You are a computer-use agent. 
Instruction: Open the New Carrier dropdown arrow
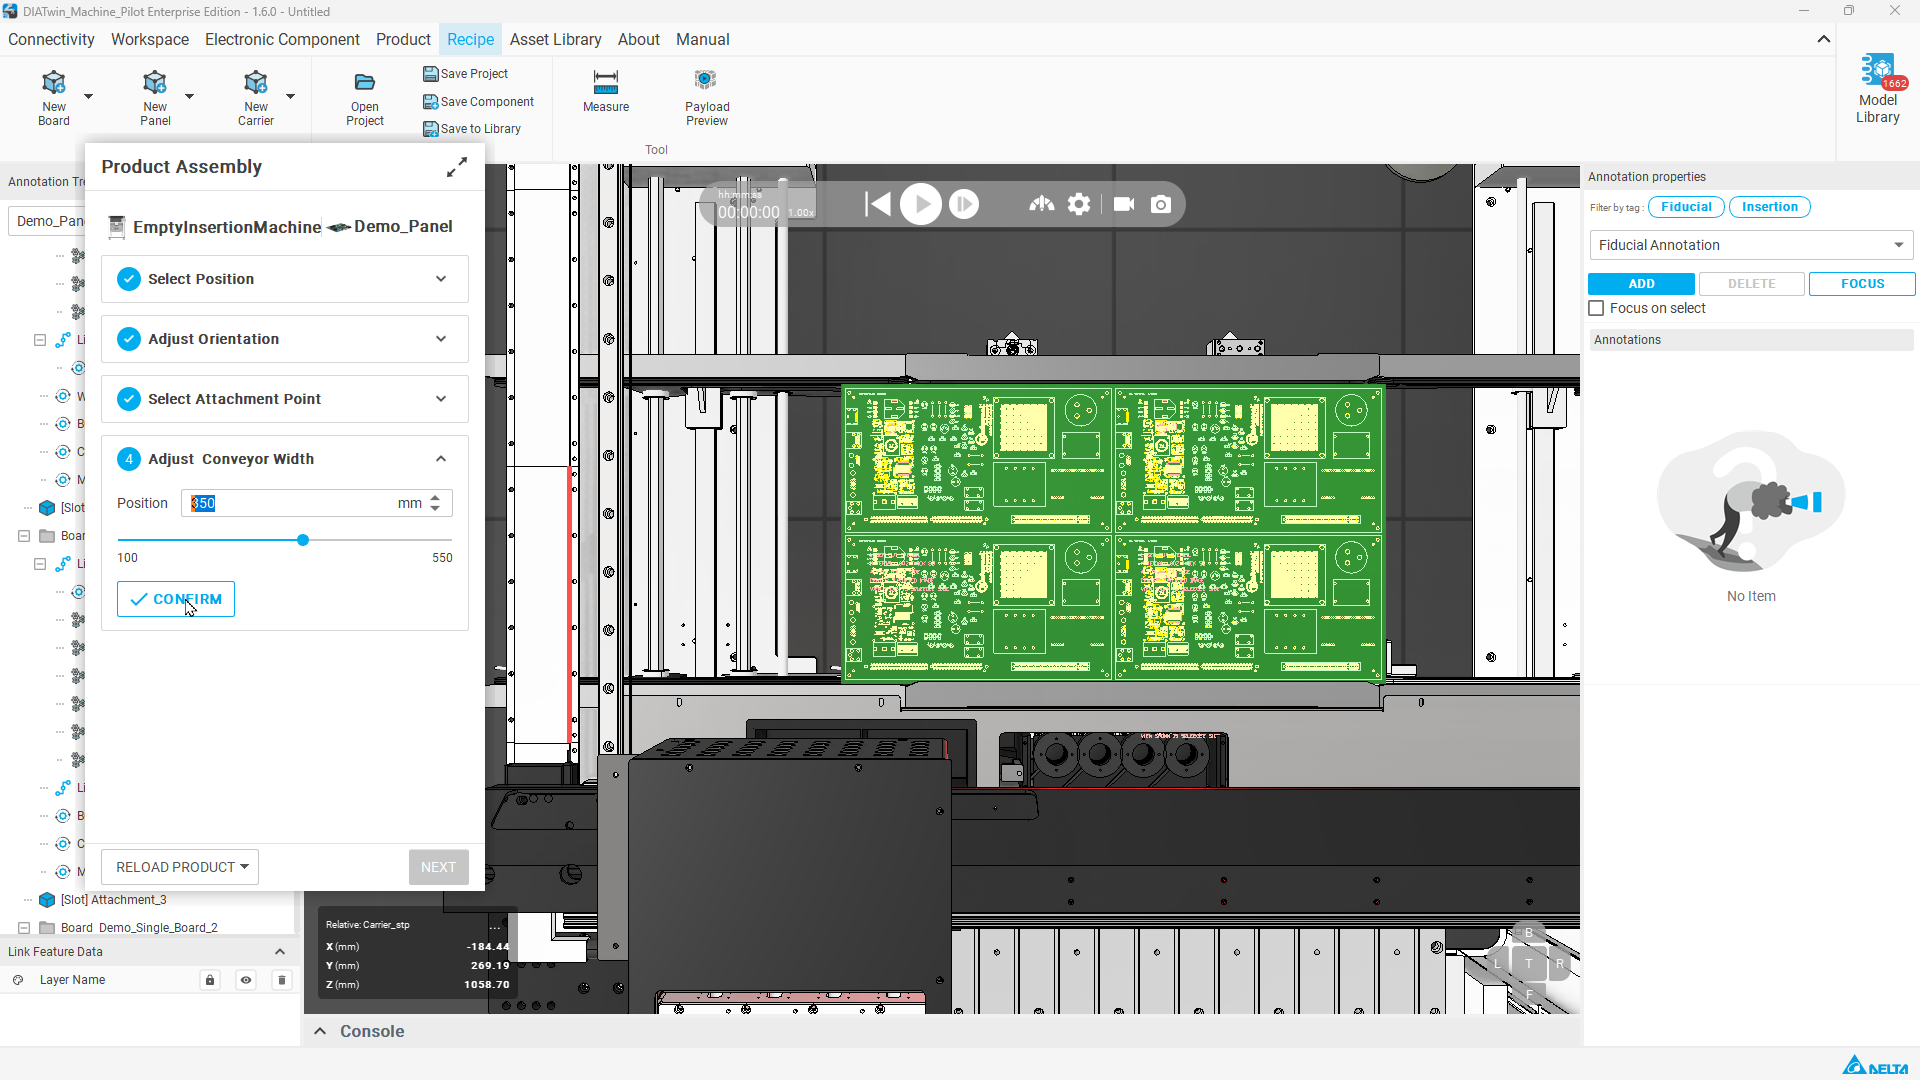(290, 96)
